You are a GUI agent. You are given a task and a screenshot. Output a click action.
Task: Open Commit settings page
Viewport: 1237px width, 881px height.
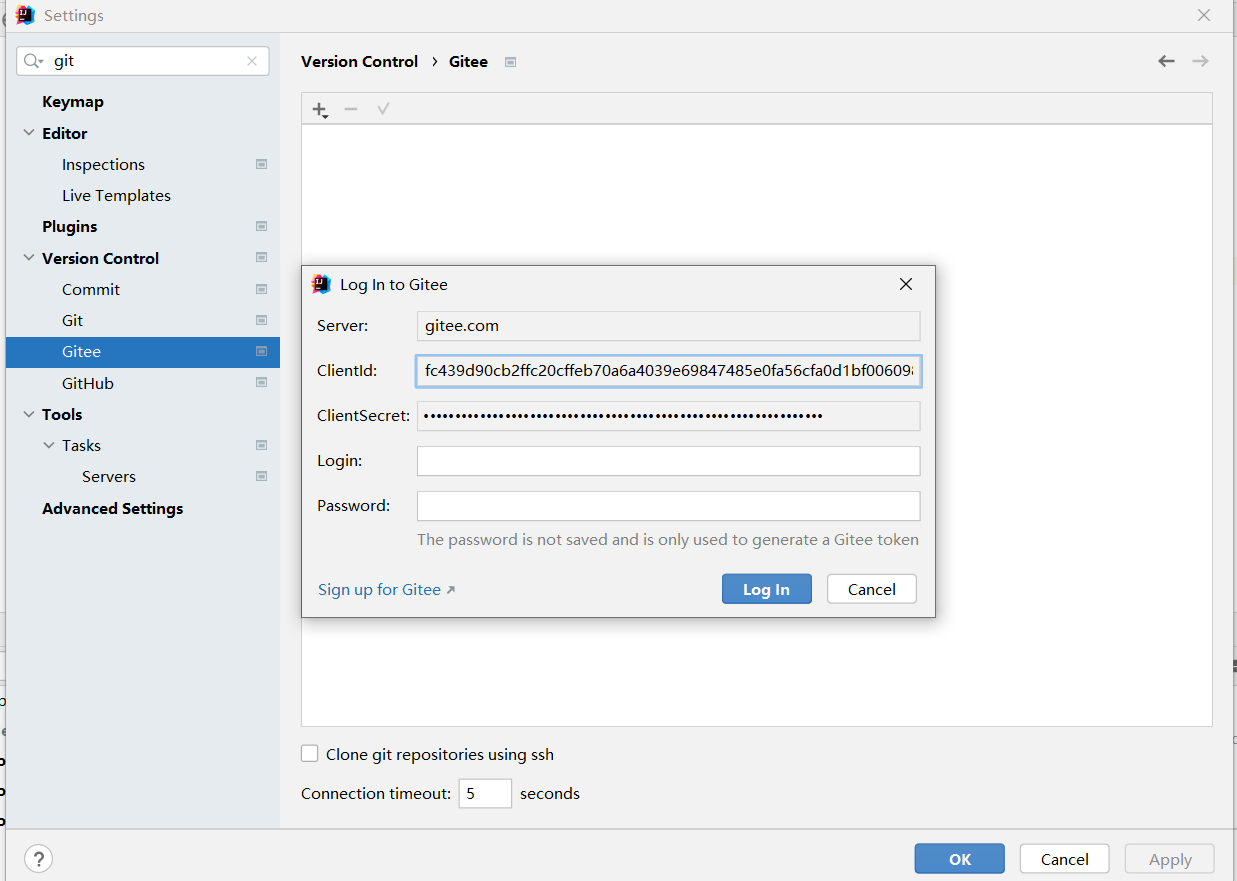(91, 289)
